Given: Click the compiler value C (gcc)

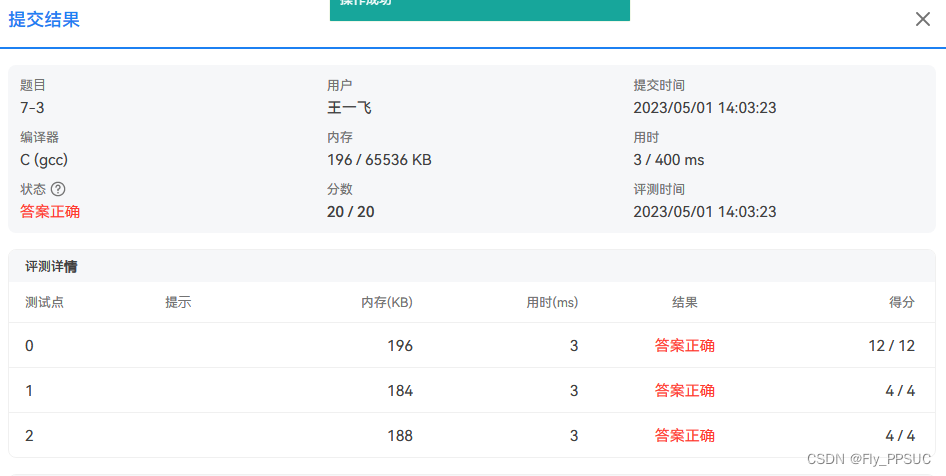Looking at the screenshot, I should click(x=44, y=160).
